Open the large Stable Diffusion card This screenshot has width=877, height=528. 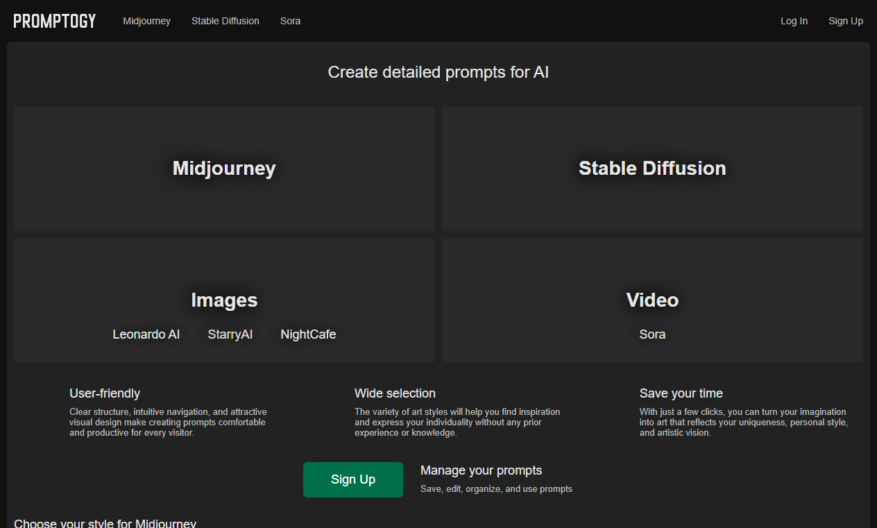[x=652, y=168]
